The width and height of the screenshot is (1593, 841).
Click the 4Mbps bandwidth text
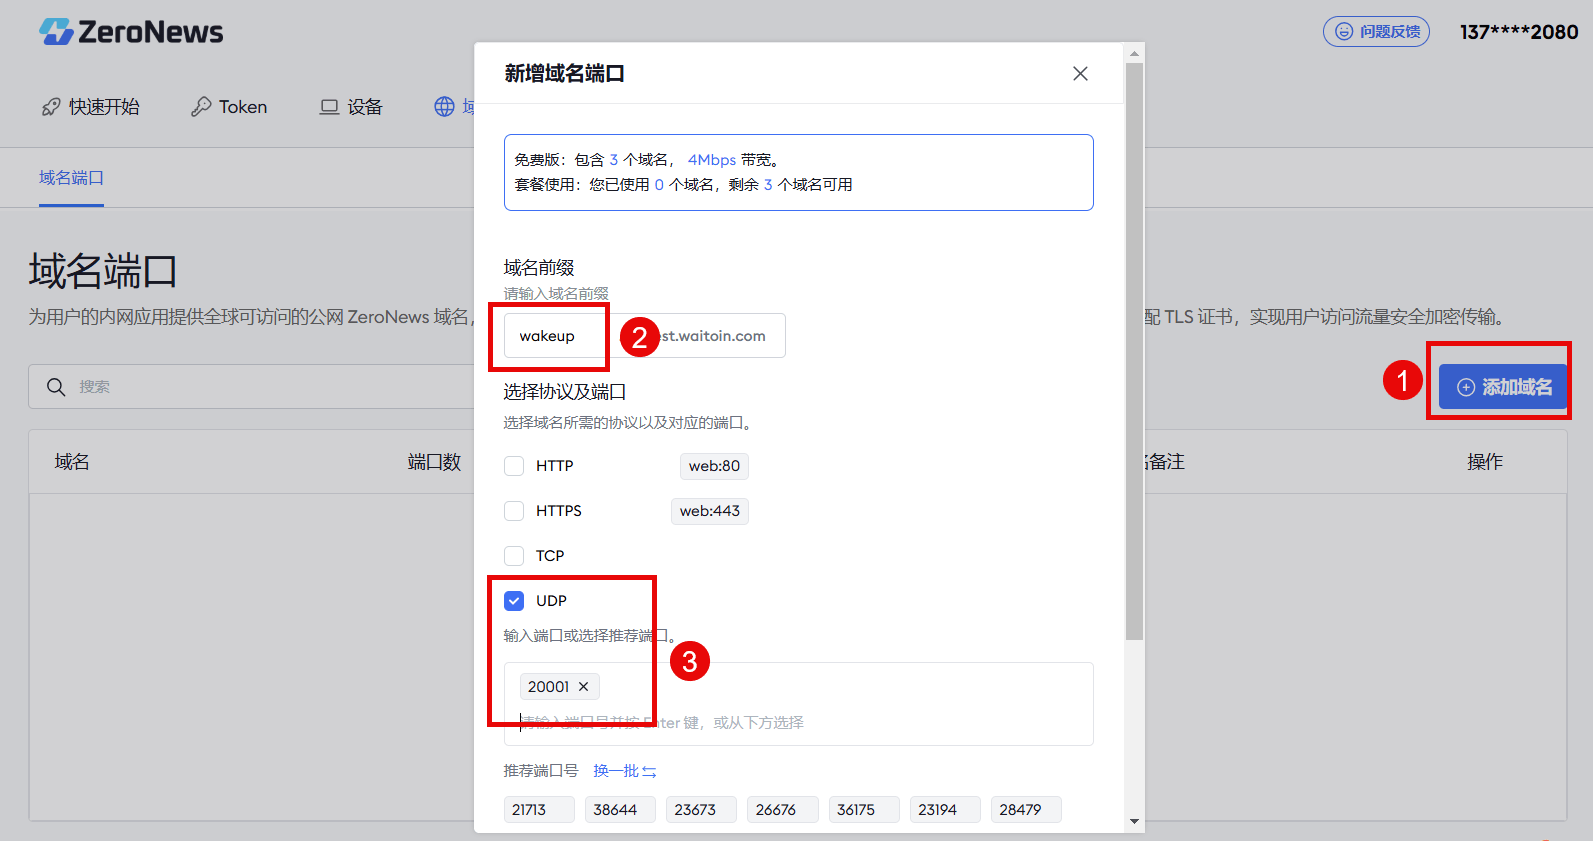[x=712, y=160]
